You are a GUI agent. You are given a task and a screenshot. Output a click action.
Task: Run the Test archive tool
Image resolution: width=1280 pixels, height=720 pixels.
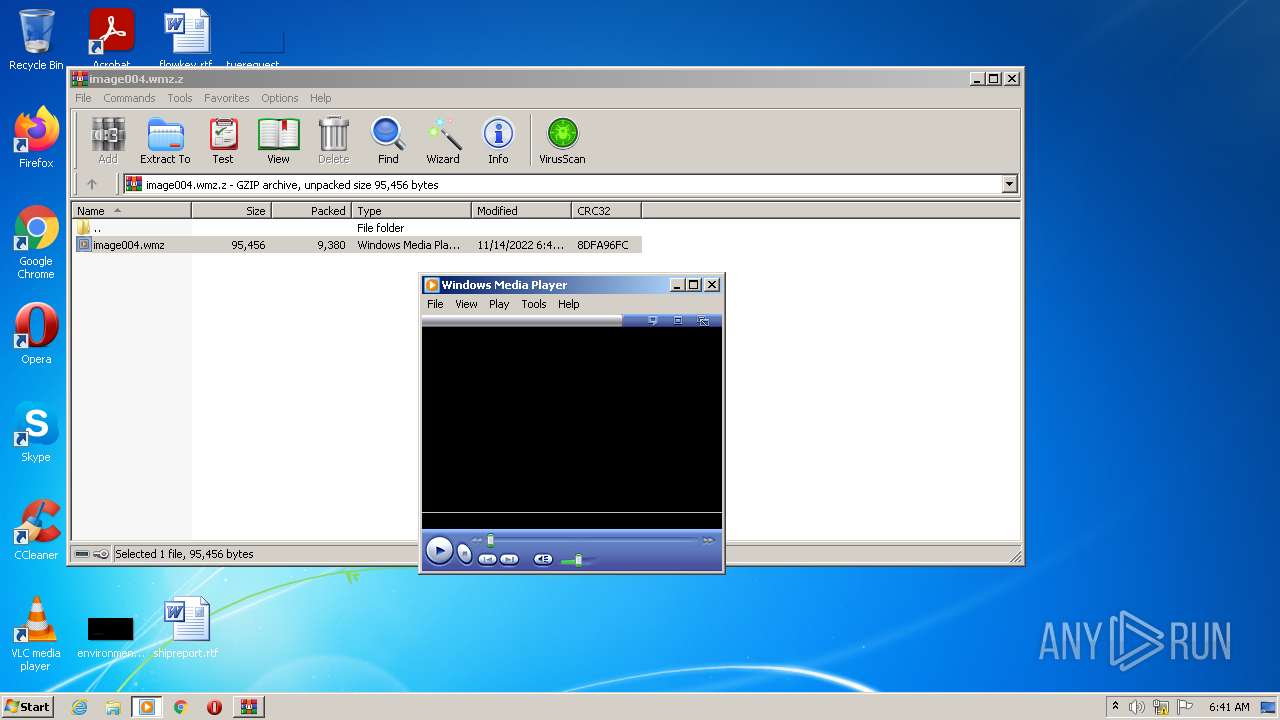[x=223, y=141]
